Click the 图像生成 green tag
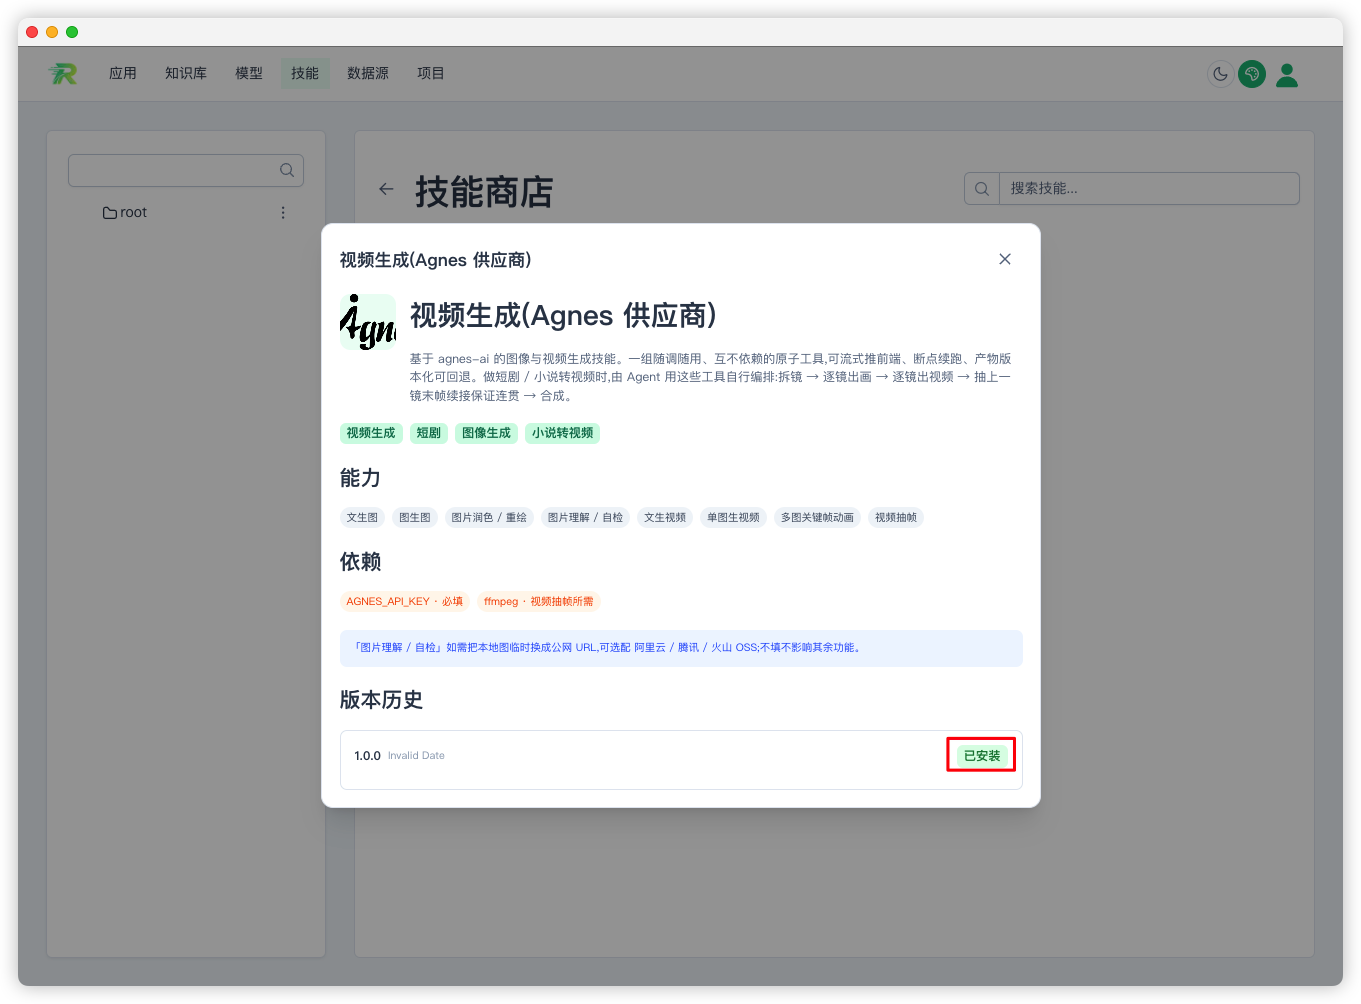This screenshot has width=1361, height=1004. coord(487,433)
